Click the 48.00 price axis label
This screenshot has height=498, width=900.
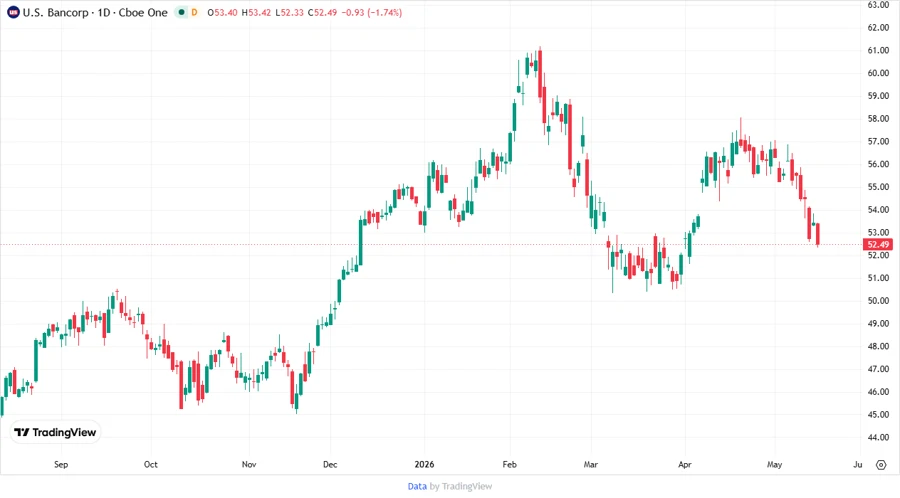[x=878, y=347]
